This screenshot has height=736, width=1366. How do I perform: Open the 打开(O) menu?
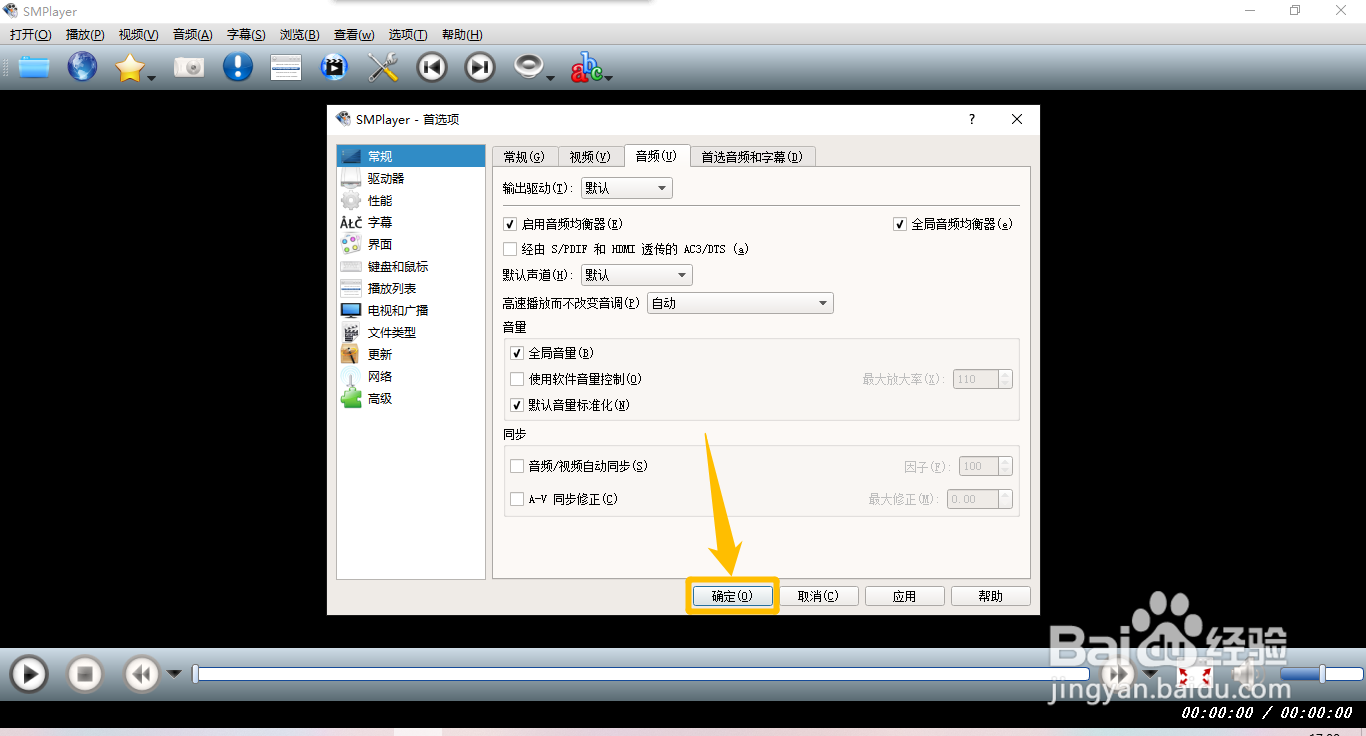click(x=31, y=35)
